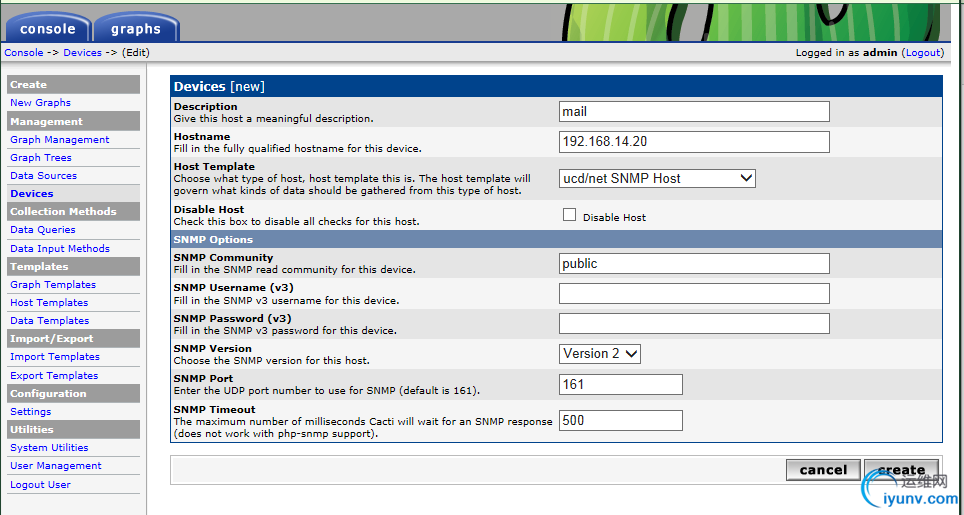This screenshot has height=515, width=964.
Task: Open Settings in sidebar
Action: coord(31,412)
